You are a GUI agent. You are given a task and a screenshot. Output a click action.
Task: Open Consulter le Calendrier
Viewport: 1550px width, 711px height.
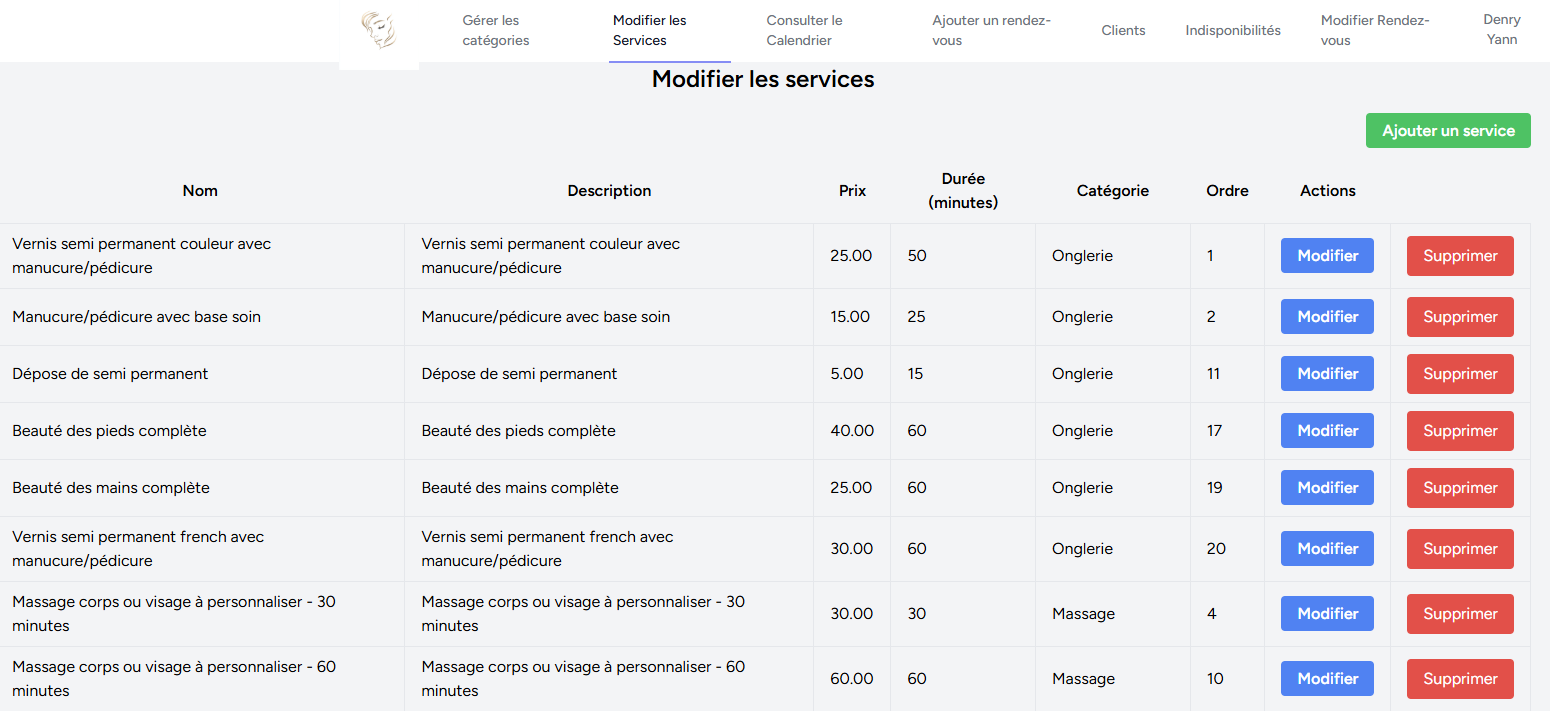805,30
